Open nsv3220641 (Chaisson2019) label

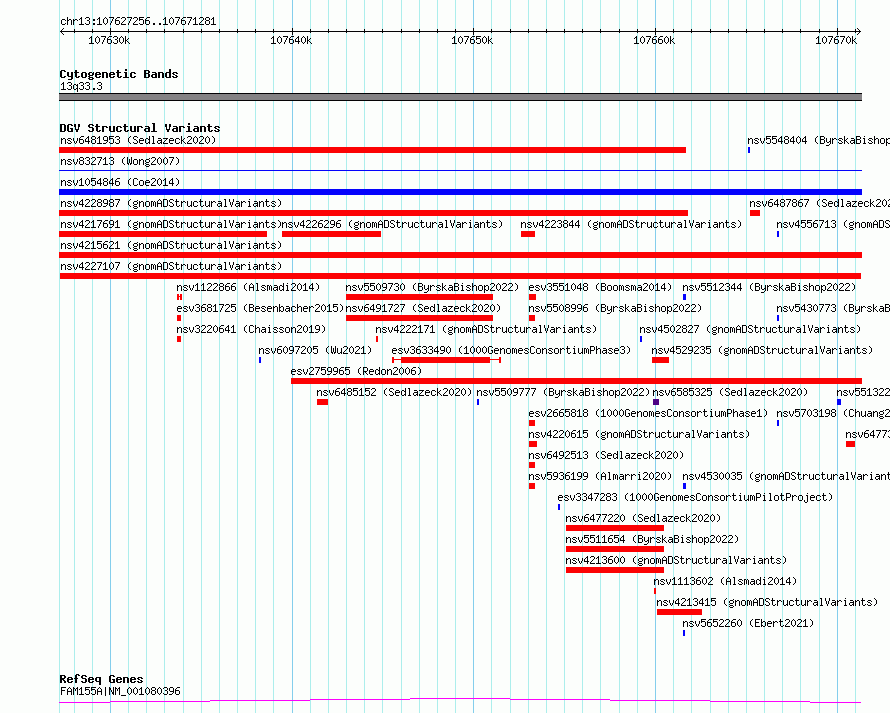(x=251, y=329)
